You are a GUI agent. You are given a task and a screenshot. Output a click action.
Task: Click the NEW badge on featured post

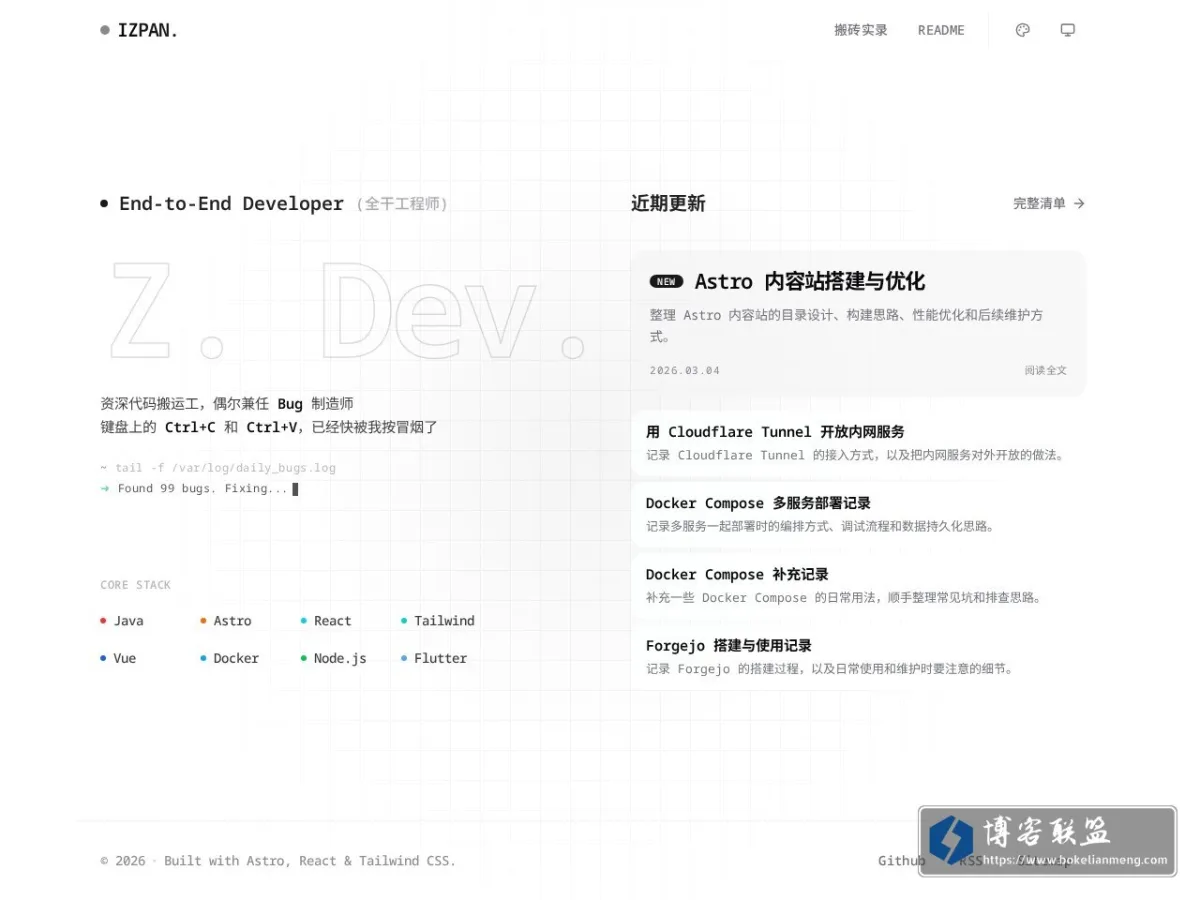(666, 282)
